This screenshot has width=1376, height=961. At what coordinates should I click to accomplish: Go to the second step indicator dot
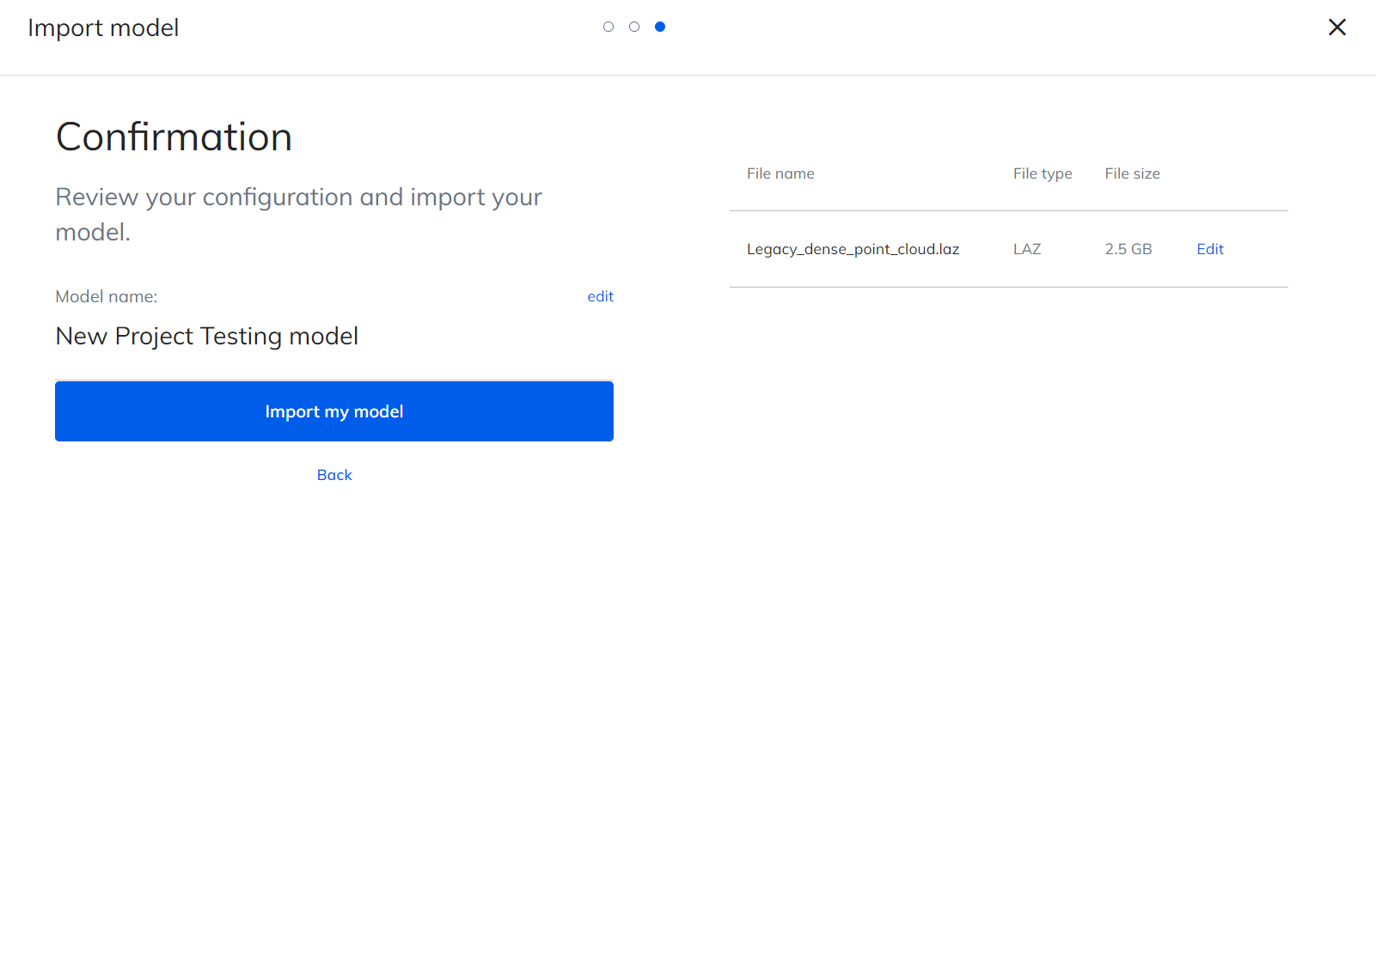click(634, 27)
